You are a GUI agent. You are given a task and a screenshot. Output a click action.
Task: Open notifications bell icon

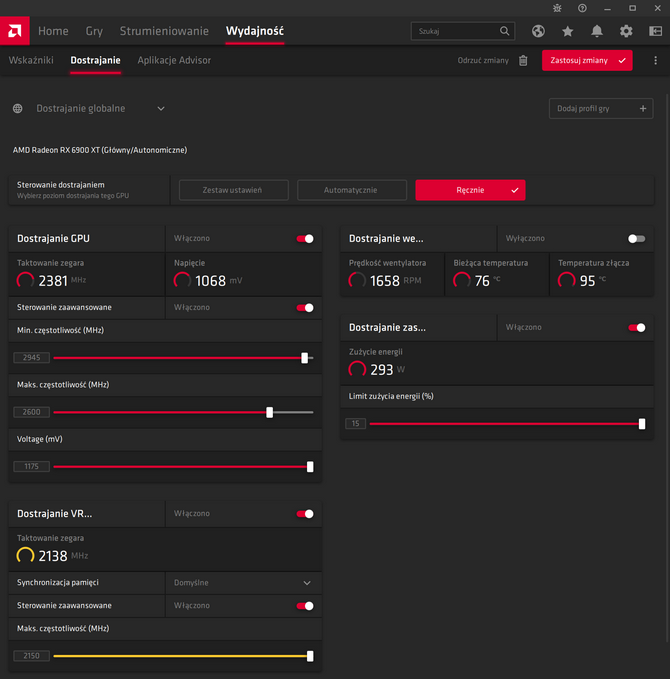click(597, 31)
